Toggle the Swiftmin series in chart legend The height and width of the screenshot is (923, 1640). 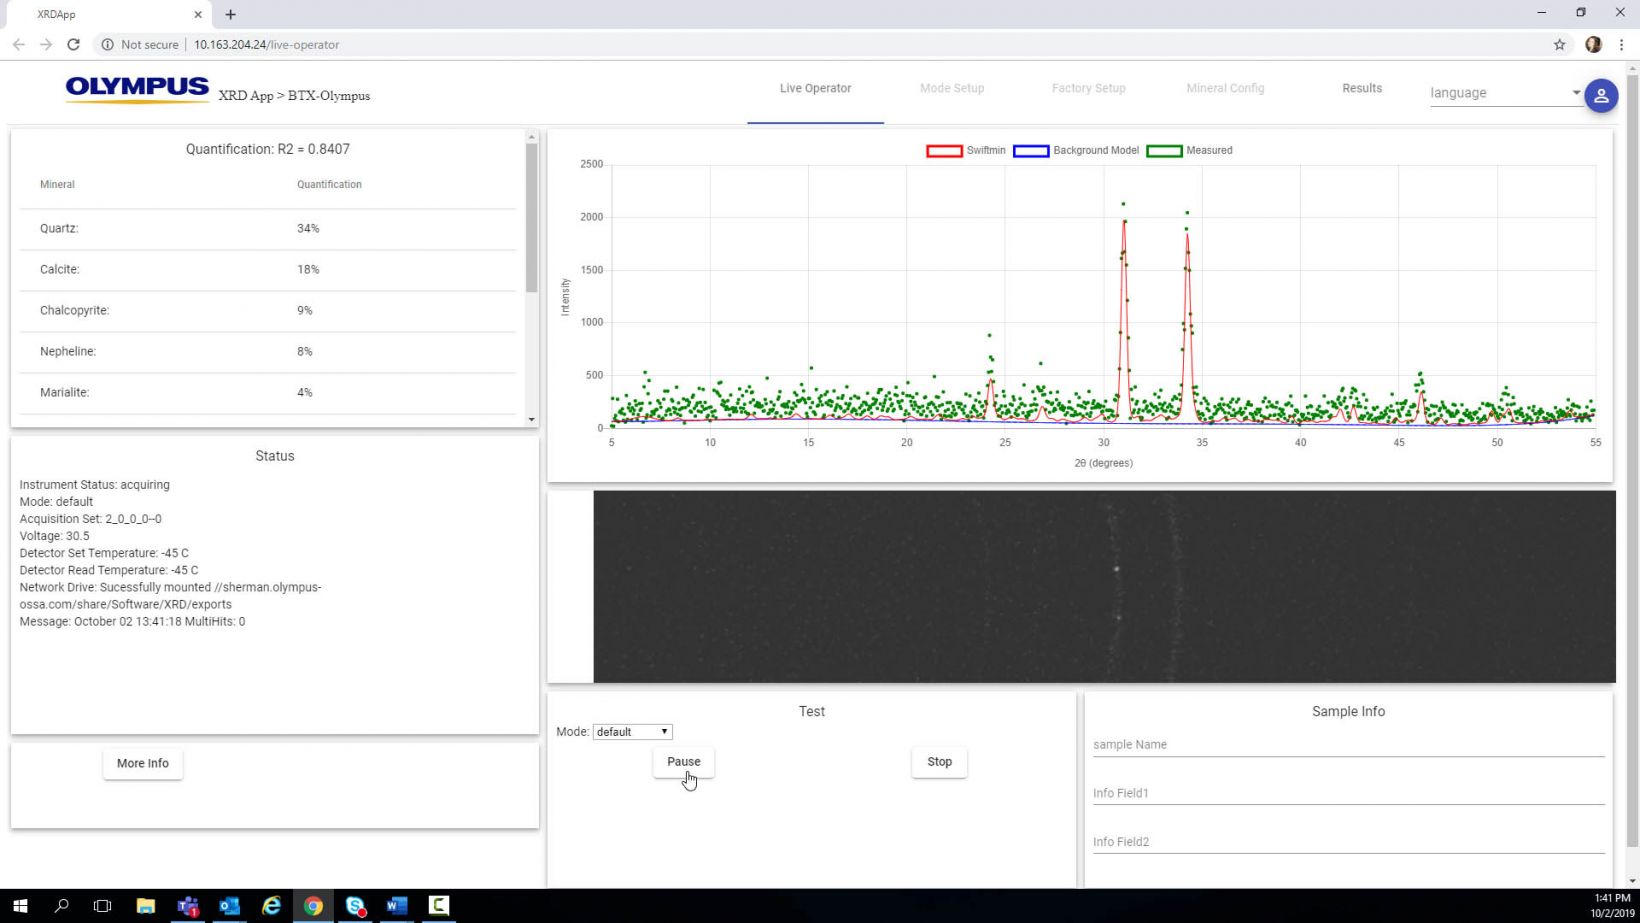[x=966, y=151]
